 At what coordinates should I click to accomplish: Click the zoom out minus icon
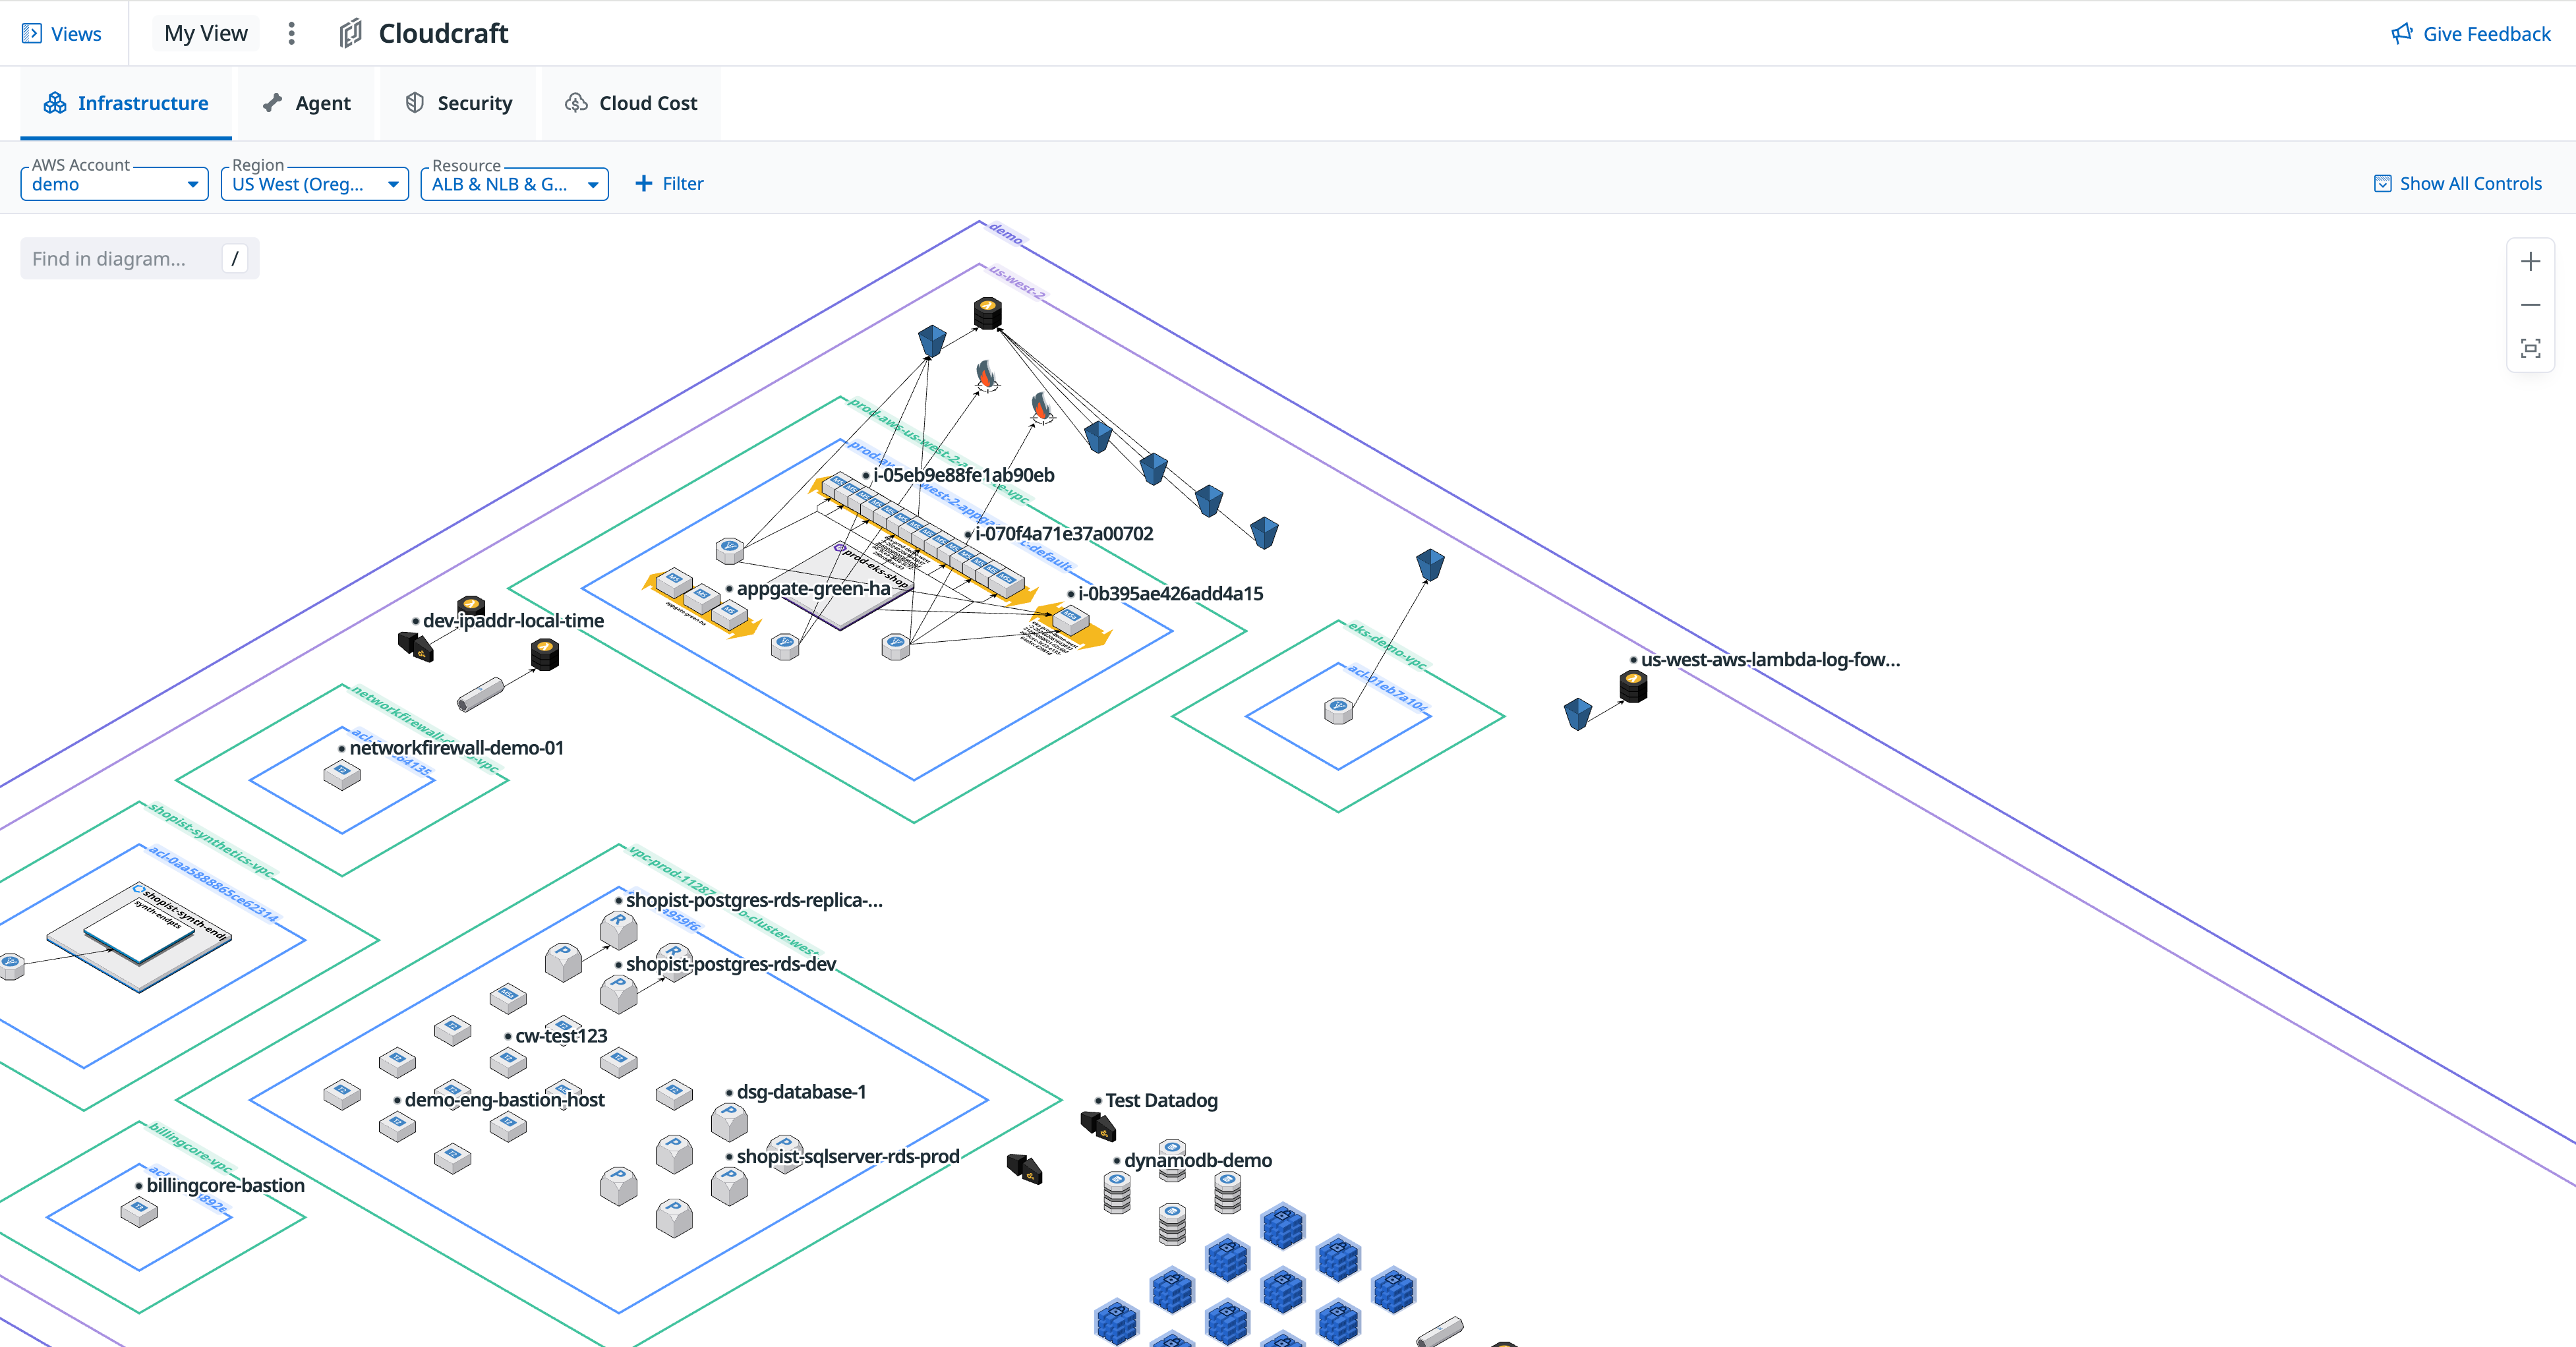[x=2530, y=305]
